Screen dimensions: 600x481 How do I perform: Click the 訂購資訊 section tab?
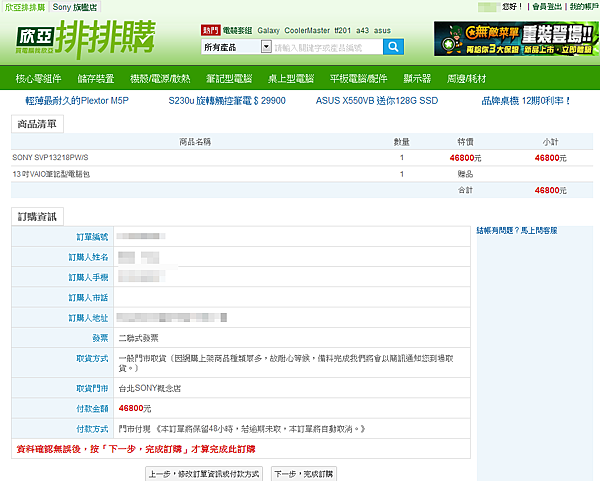click(37, 217)
